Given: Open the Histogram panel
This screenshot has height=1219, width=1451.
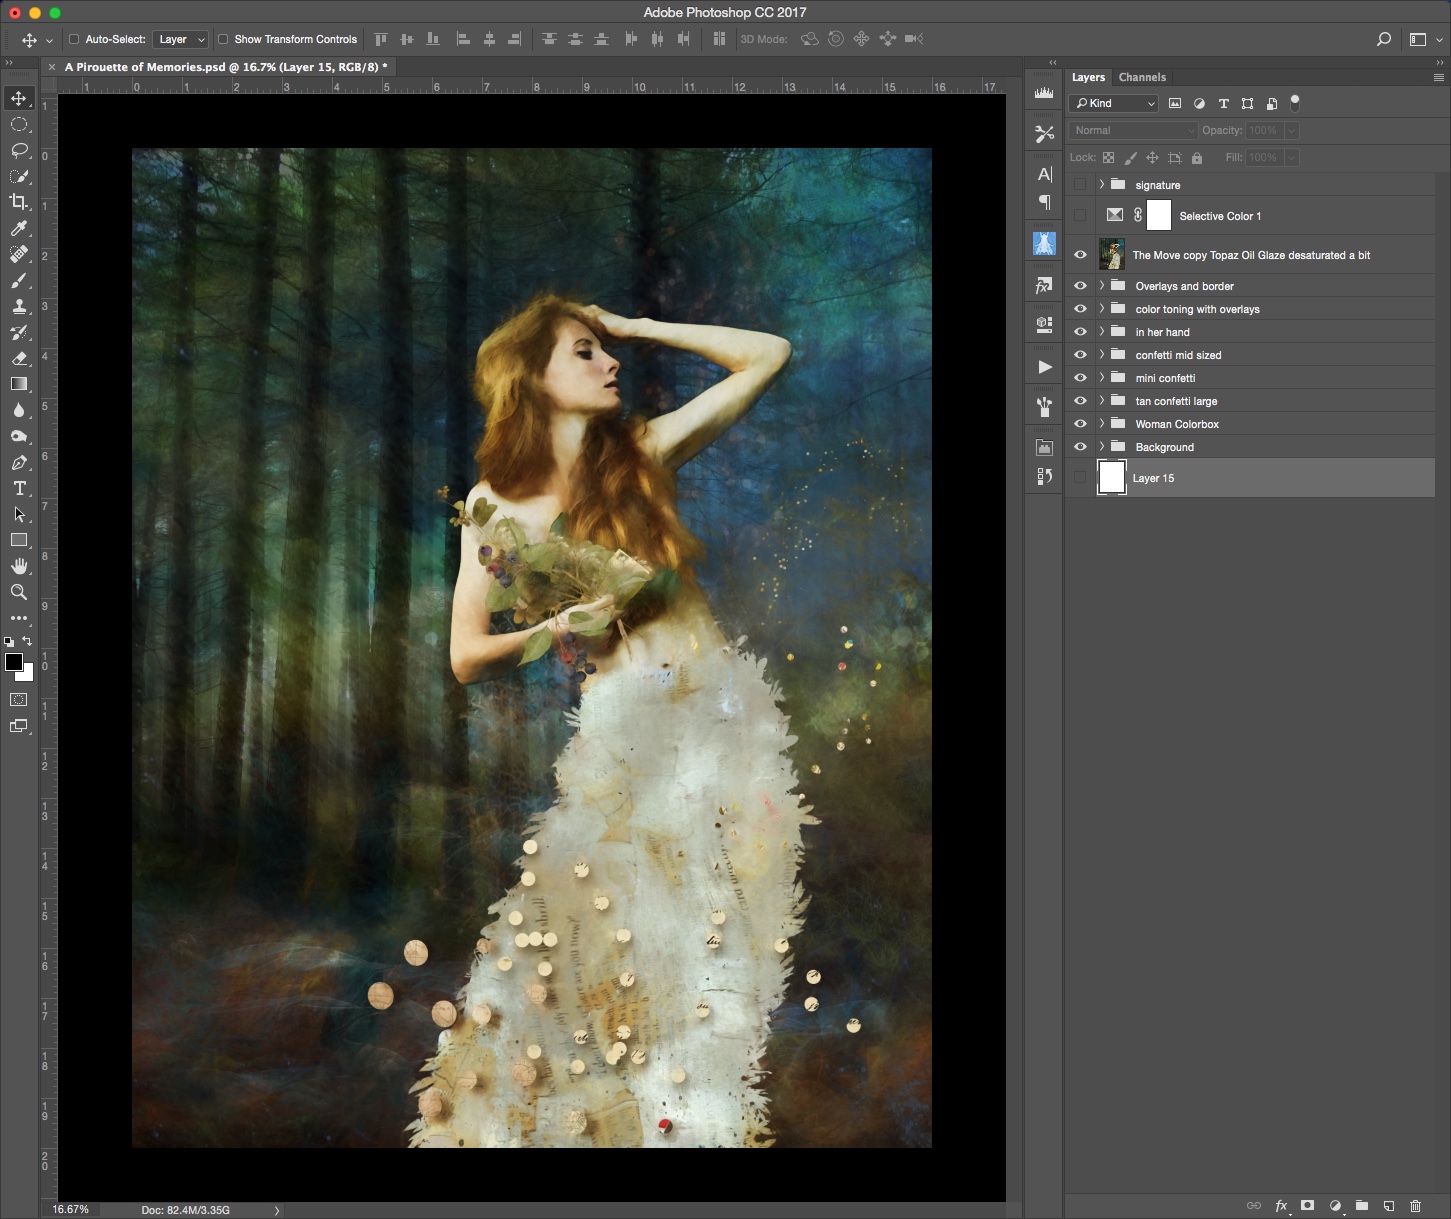Looking at the screenshot, I should pyautogui.click(x=1044, y=92).
